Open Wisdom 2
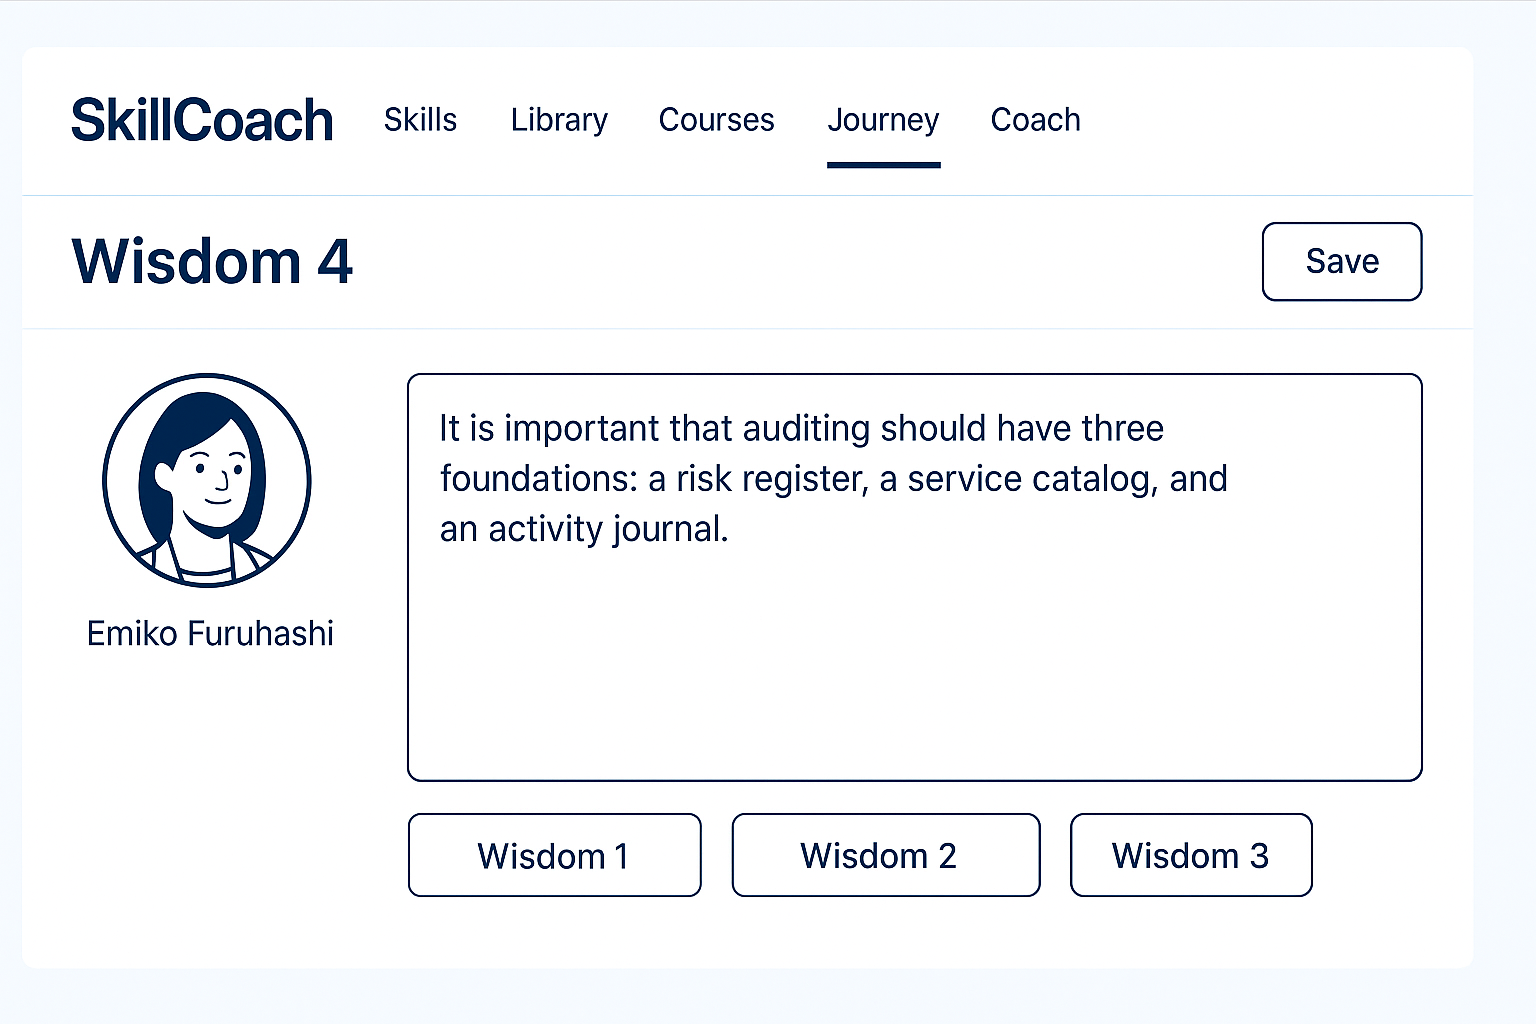 pyautogui.click(x=885, y=855)
